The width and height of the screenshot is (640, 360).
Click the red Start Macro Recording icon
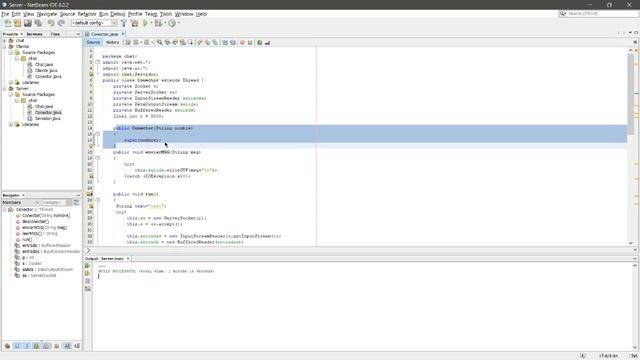pos(242,42)
